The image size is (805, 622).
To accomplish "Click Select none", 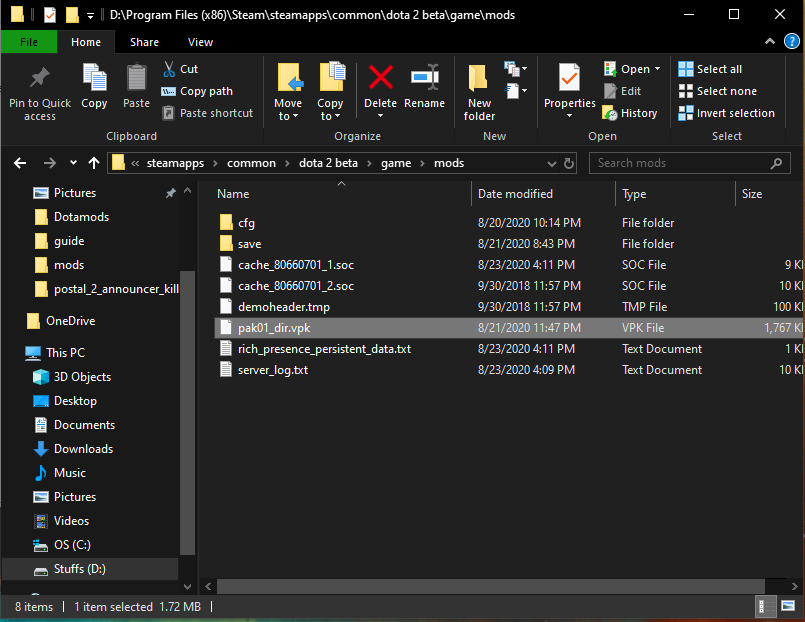I will click(x=717, y=91).
